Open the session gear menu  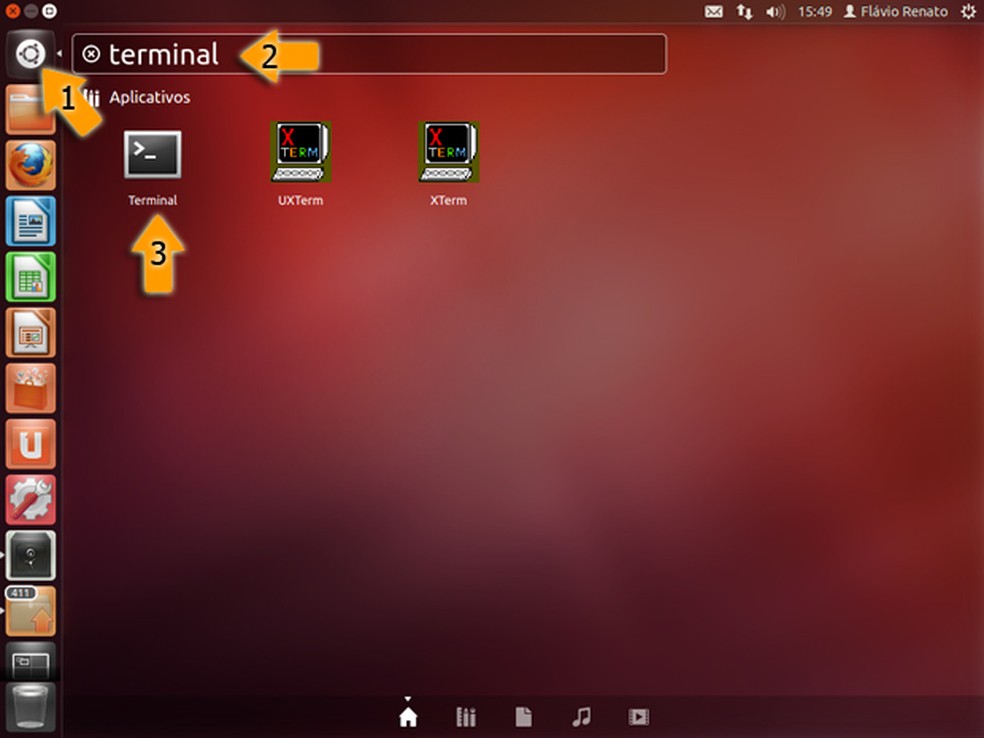967,11
